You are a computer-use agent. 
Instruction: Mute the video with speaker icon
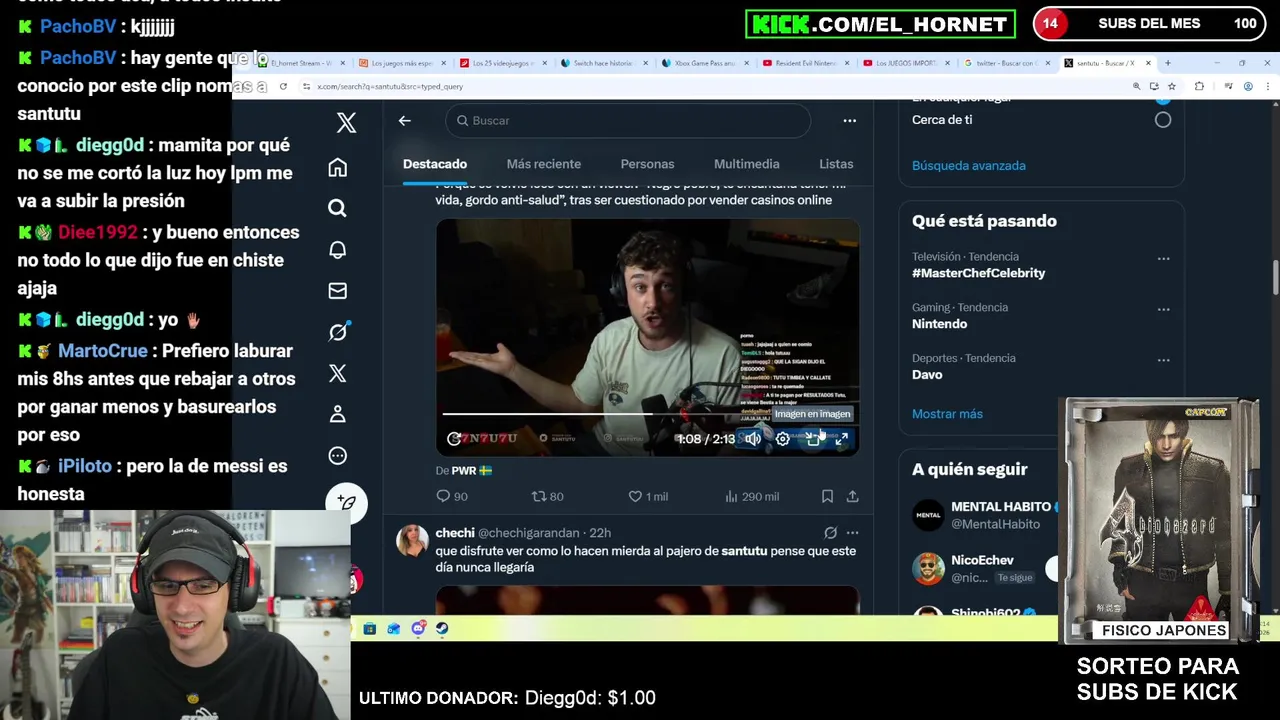[x=753, y=438]
